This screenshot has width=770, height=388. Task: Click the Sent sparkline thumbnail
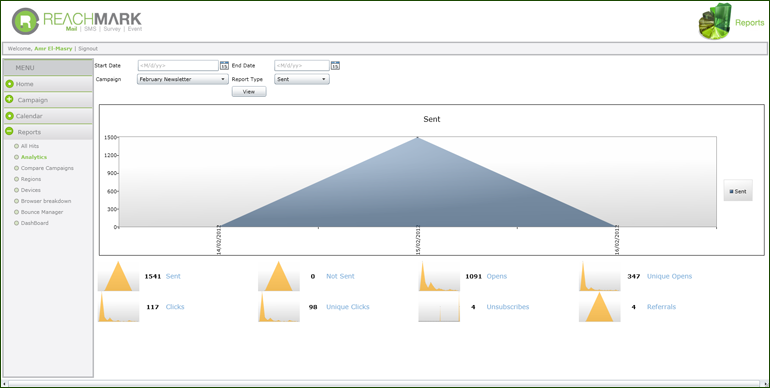click(x=118, y=276)
